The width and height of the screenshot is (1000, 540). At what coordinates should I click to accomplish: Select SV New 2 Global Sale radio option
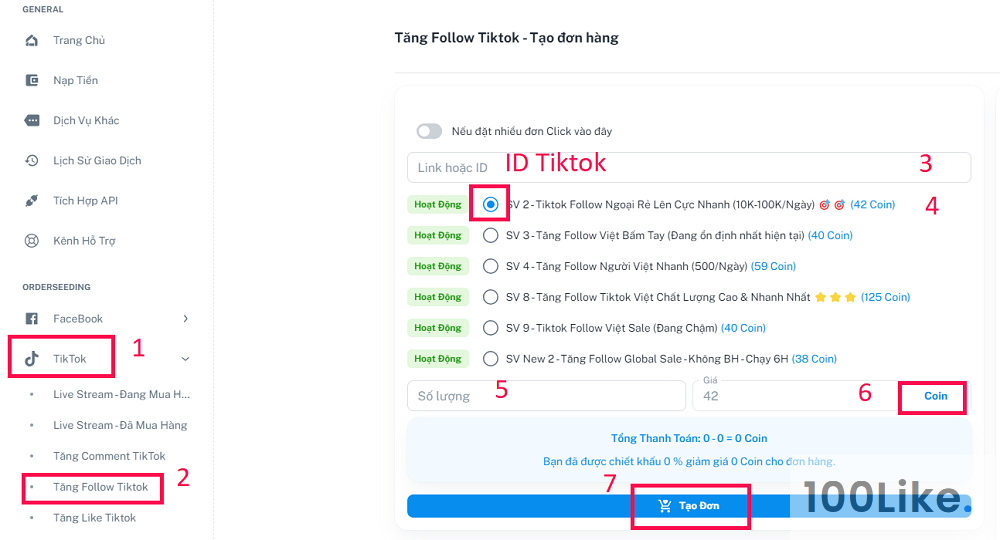(490, 359)
